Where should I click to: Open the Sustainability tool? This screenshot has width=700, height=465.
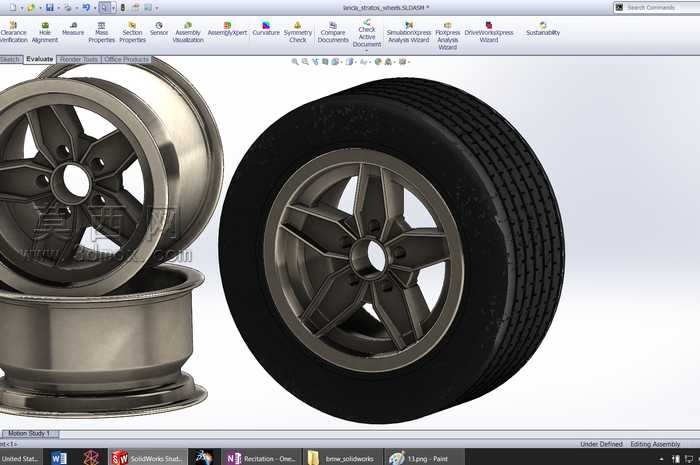(x=542, y=29)
